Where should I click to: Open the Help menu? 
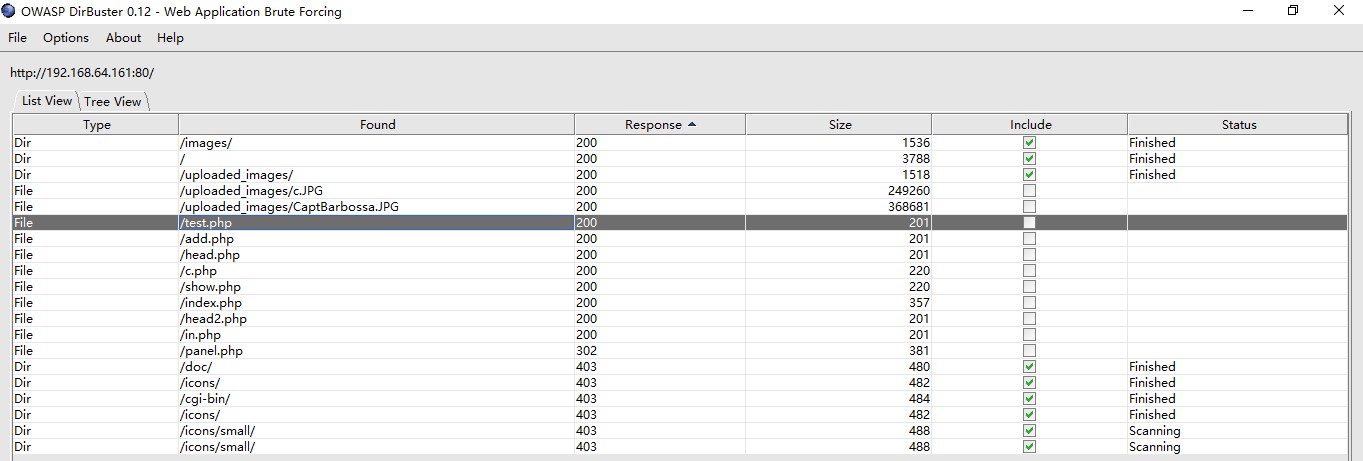(x=170, y=38)
